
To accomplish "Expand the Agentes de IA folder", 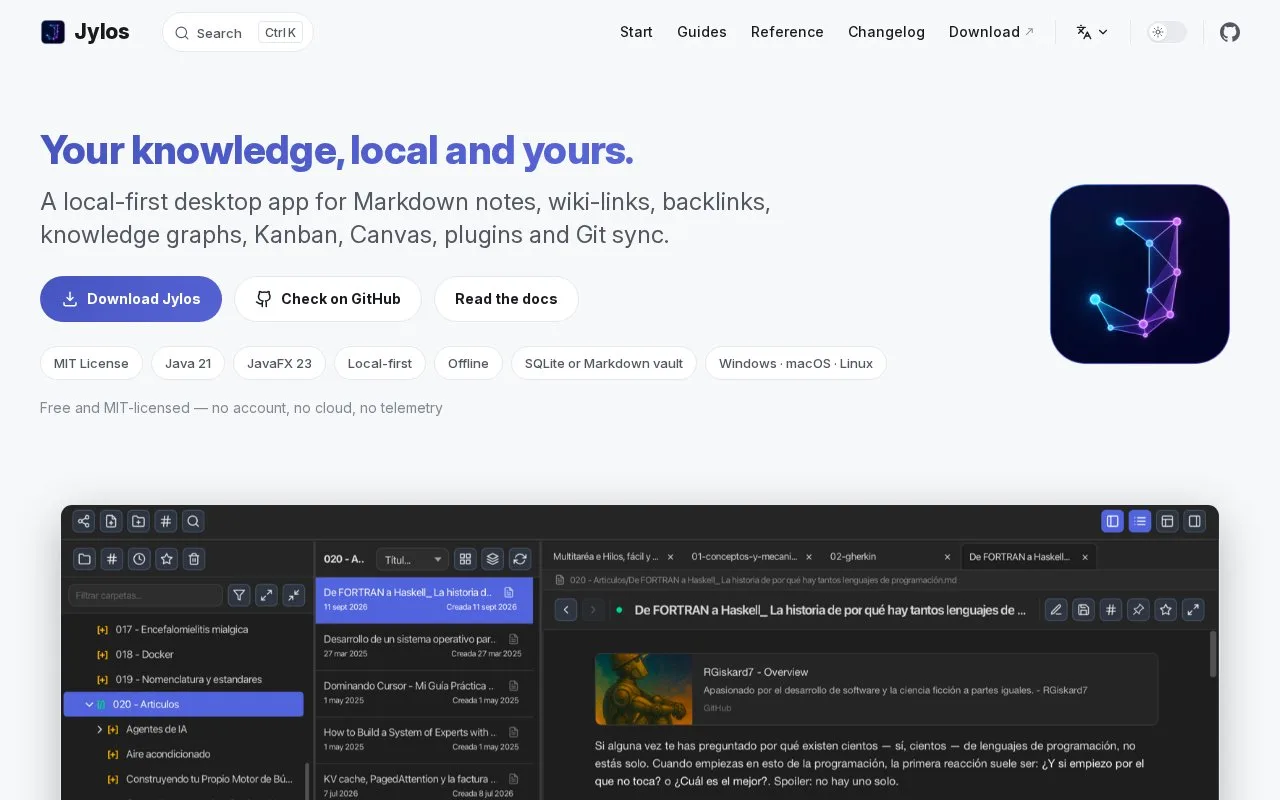I will (100, 729).
